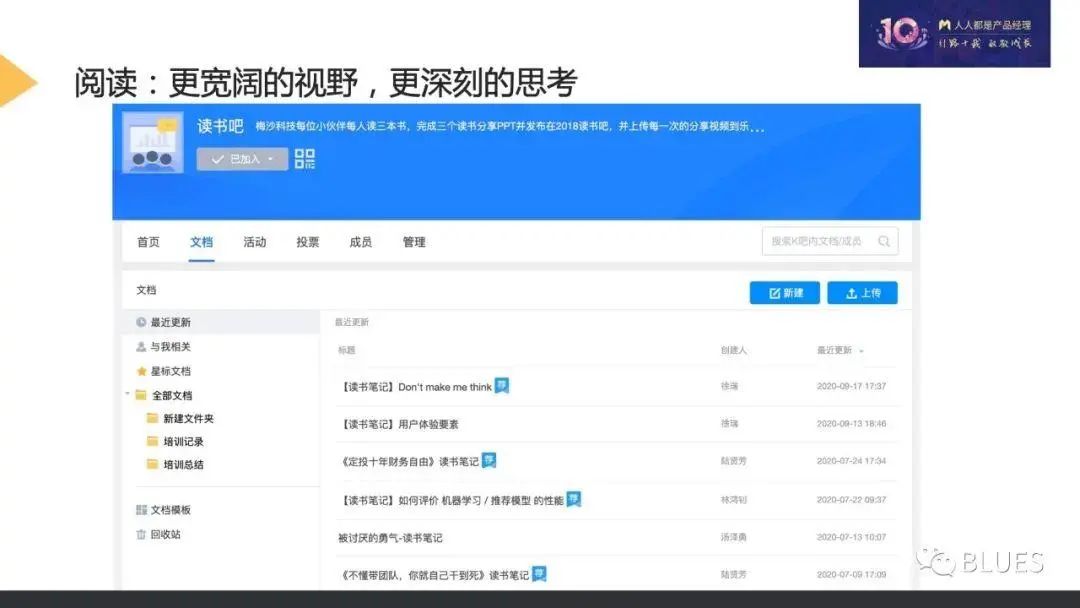Click the badge icon after Don't make me think

502,386
